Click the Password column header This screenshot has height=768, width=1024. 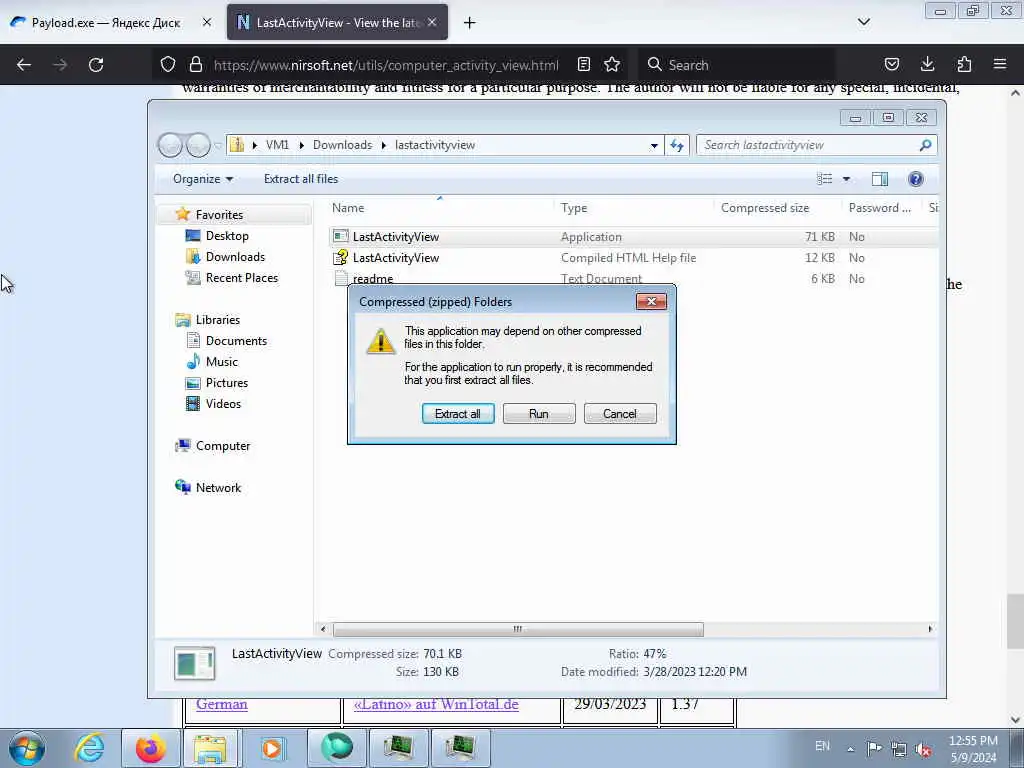(x=882, y=208)
